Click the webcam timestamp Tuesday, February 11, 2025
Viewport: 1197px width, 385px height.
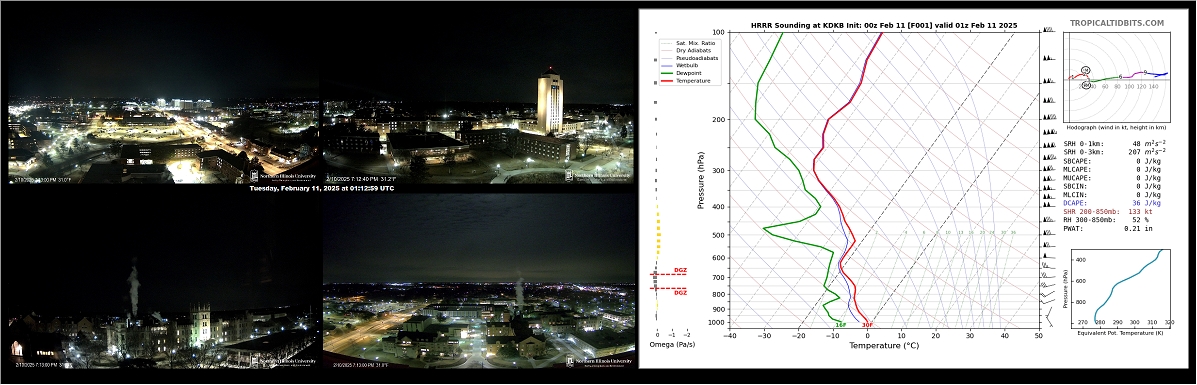click(x=321, y=188)
